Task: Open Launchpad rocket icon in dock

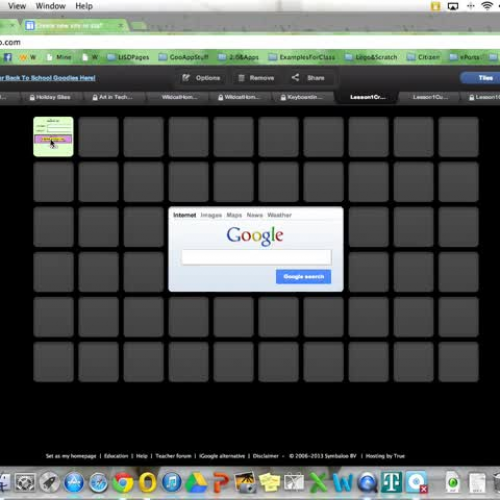Action: pyautogui.click(x=49, y=482)
